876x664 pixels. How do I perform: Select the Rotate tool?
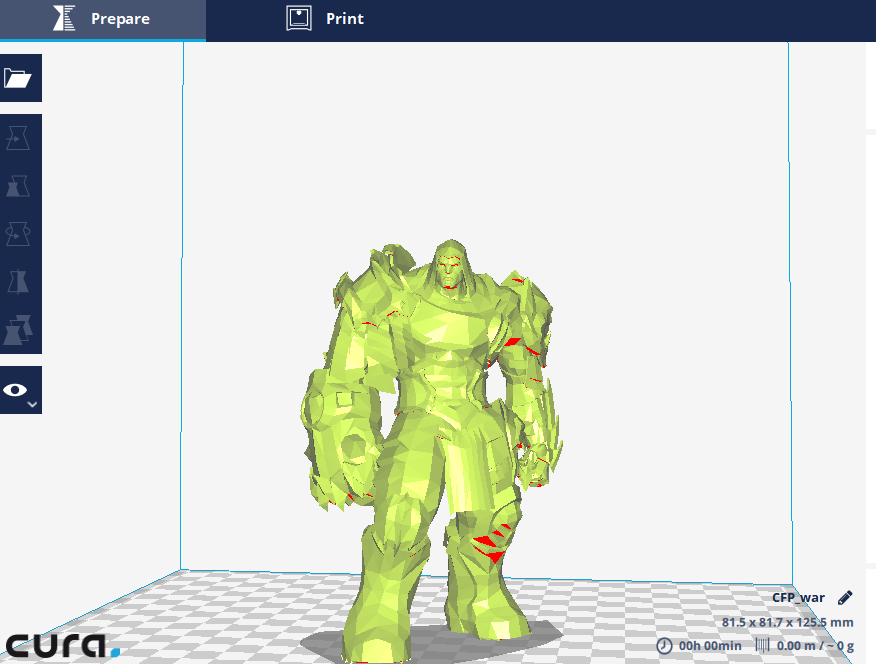click(x=18, y=234)
